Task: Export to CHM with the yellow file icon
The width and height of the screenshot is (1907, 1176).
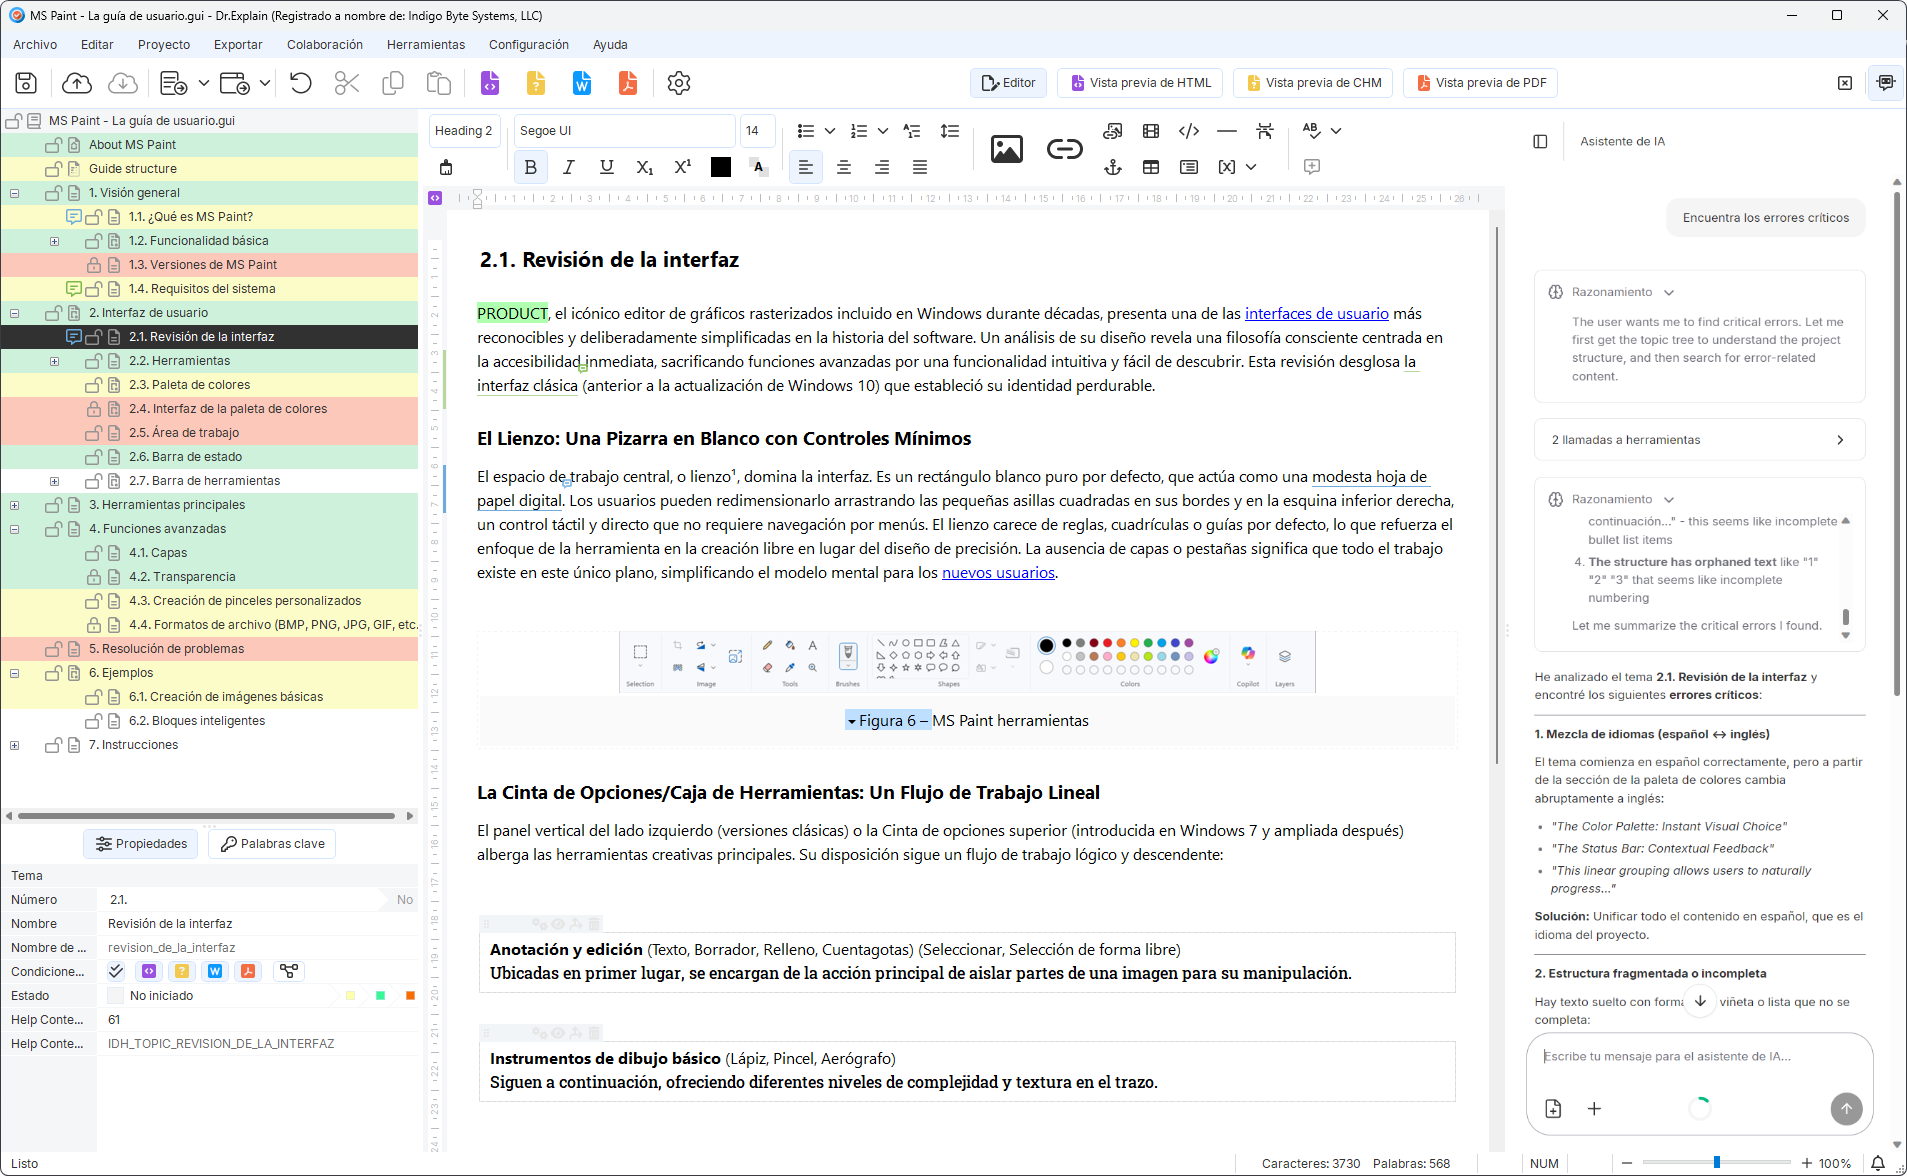Action: click(536, 83)
